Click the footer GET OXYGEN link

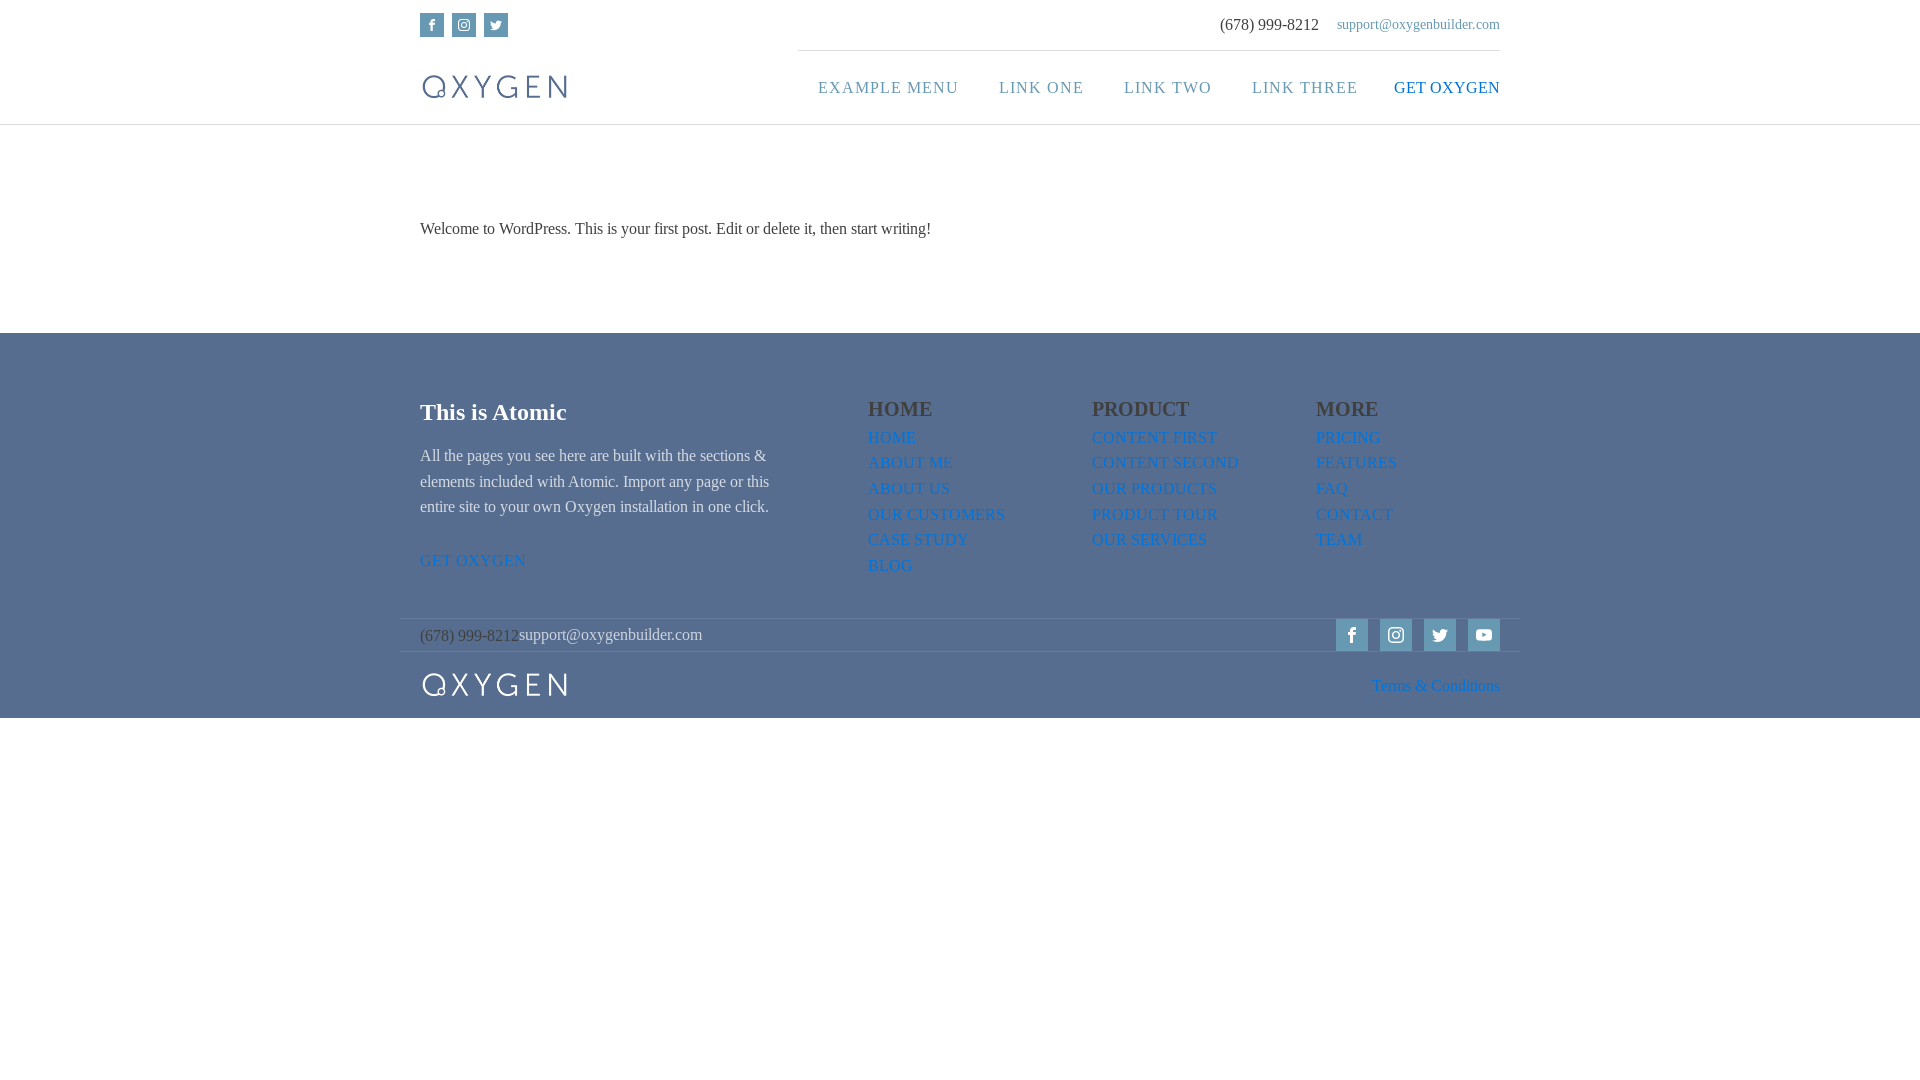(x=473, y=561)
